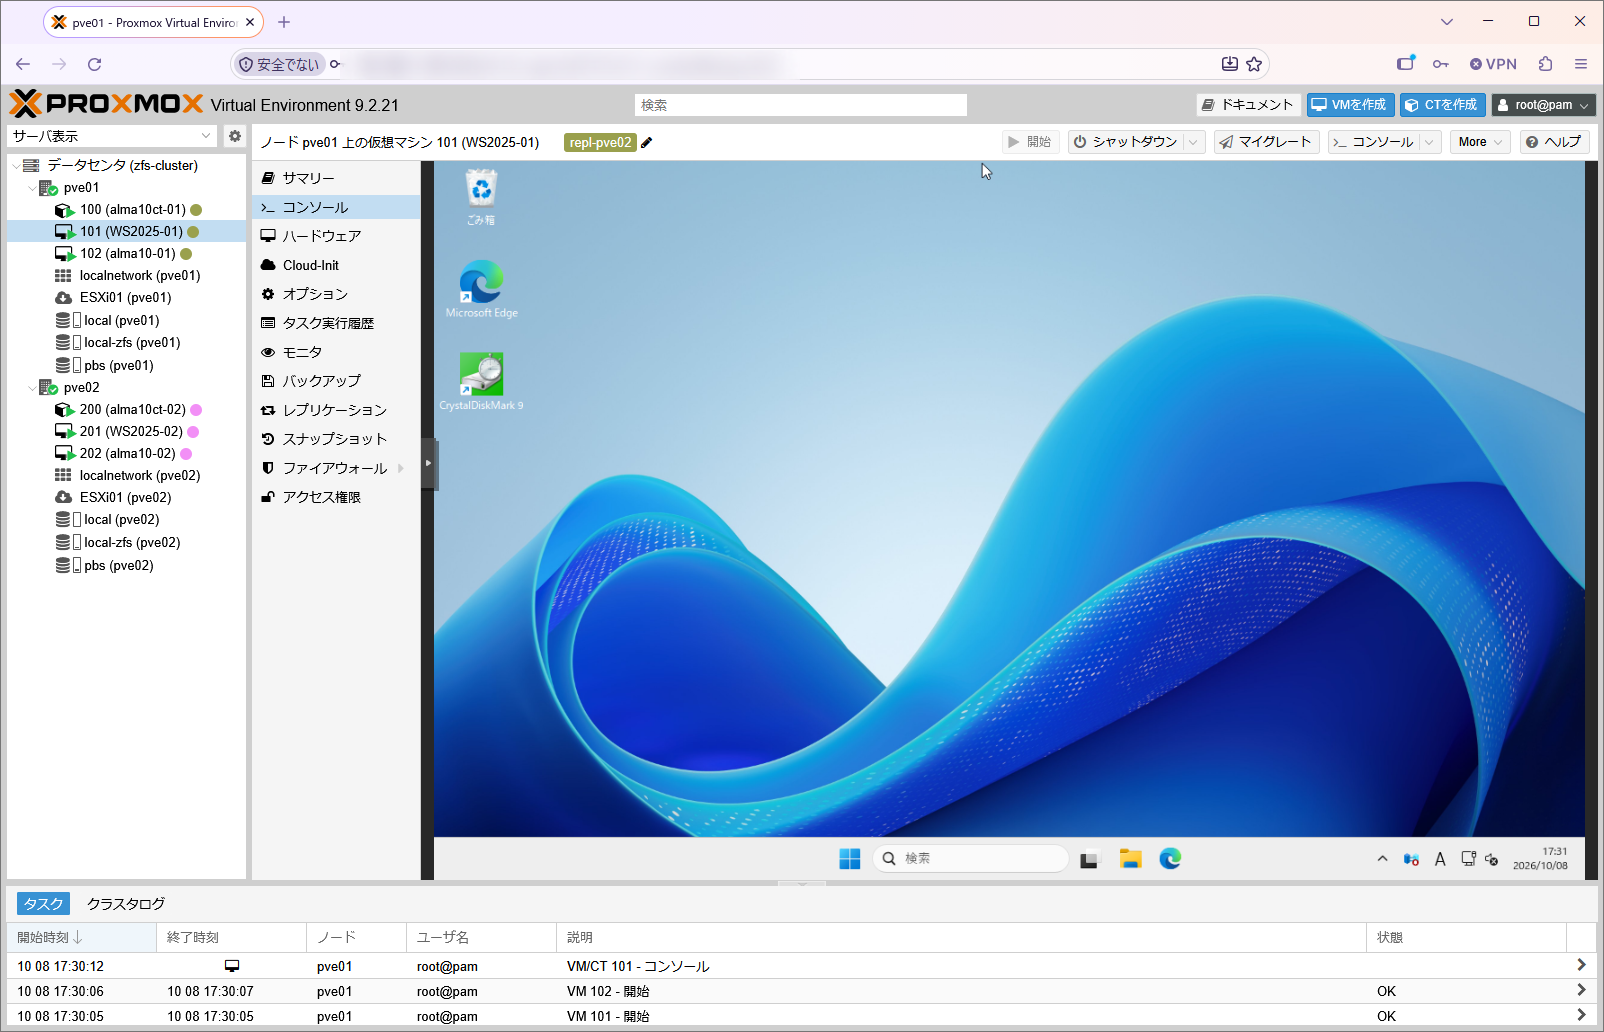Open the browser extensions icon

(1546, 64)
